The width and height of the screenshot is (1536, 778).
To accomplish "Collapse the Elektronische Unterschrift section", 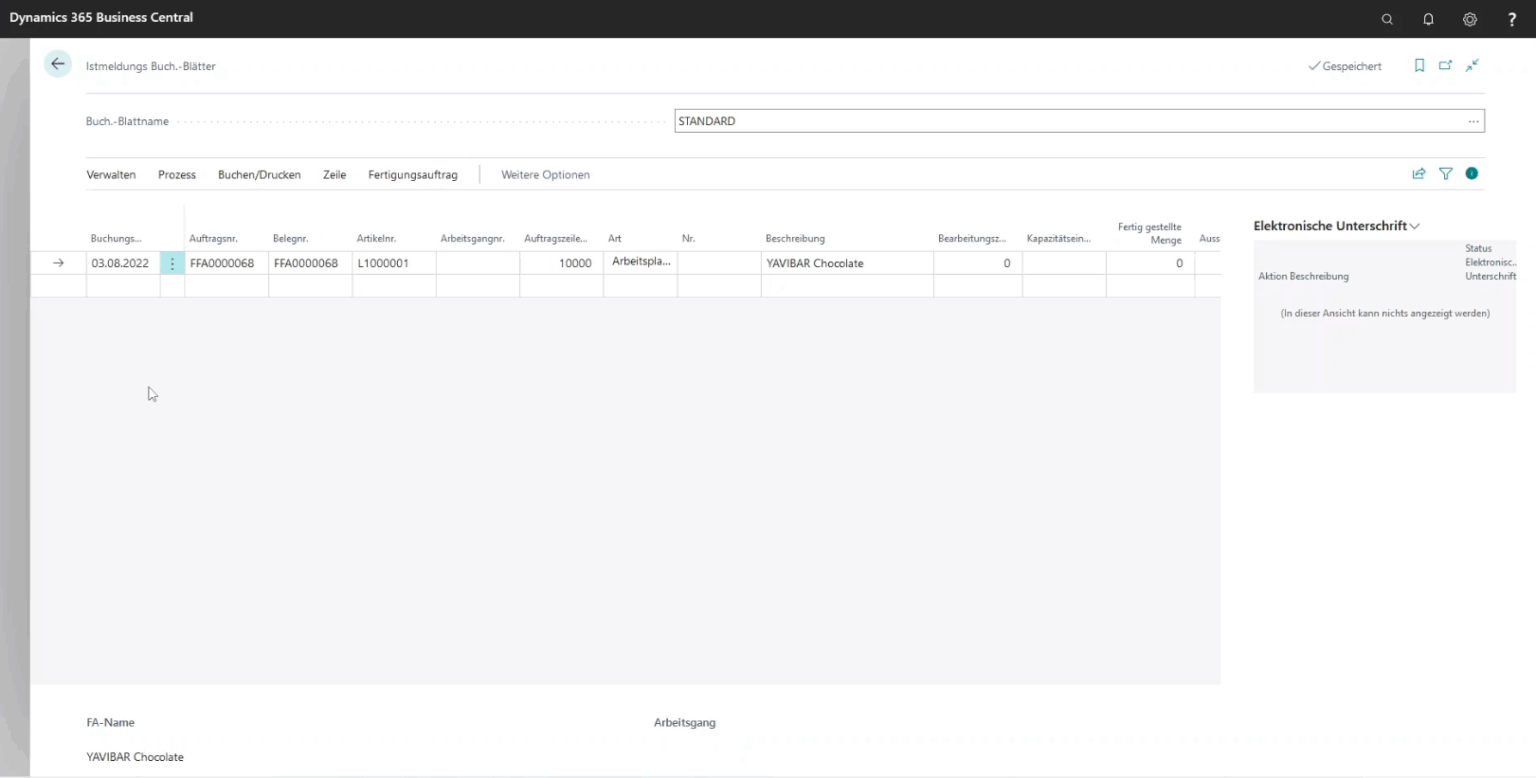I will 1414,225.
